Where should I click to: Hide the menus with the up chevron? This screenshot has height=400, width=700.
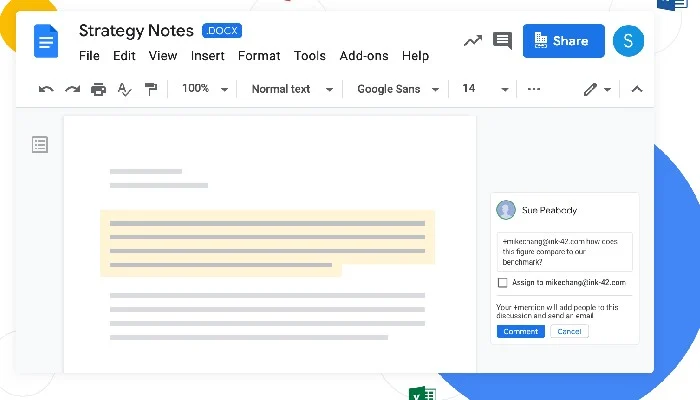pos(637,89)
